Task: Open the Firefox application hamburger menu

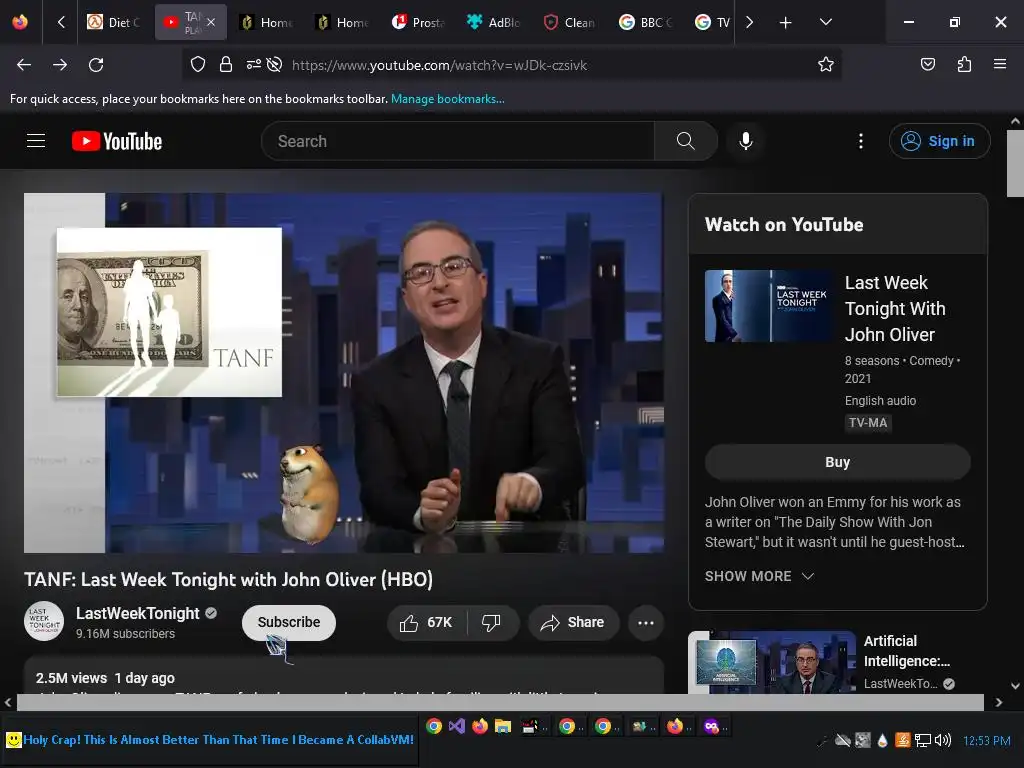Action: click(1000, 64)
